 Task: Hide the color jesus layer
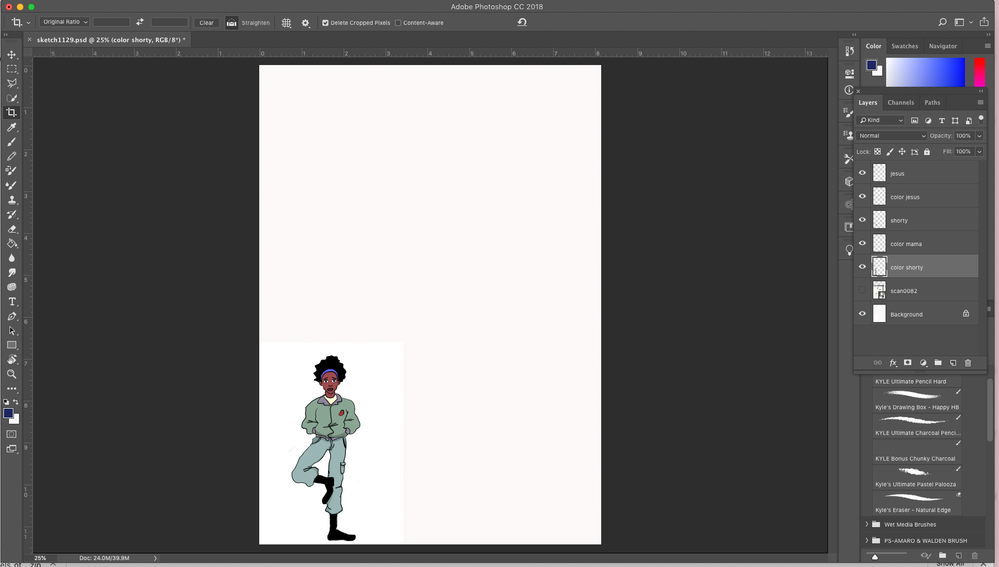tap(862, 196)
